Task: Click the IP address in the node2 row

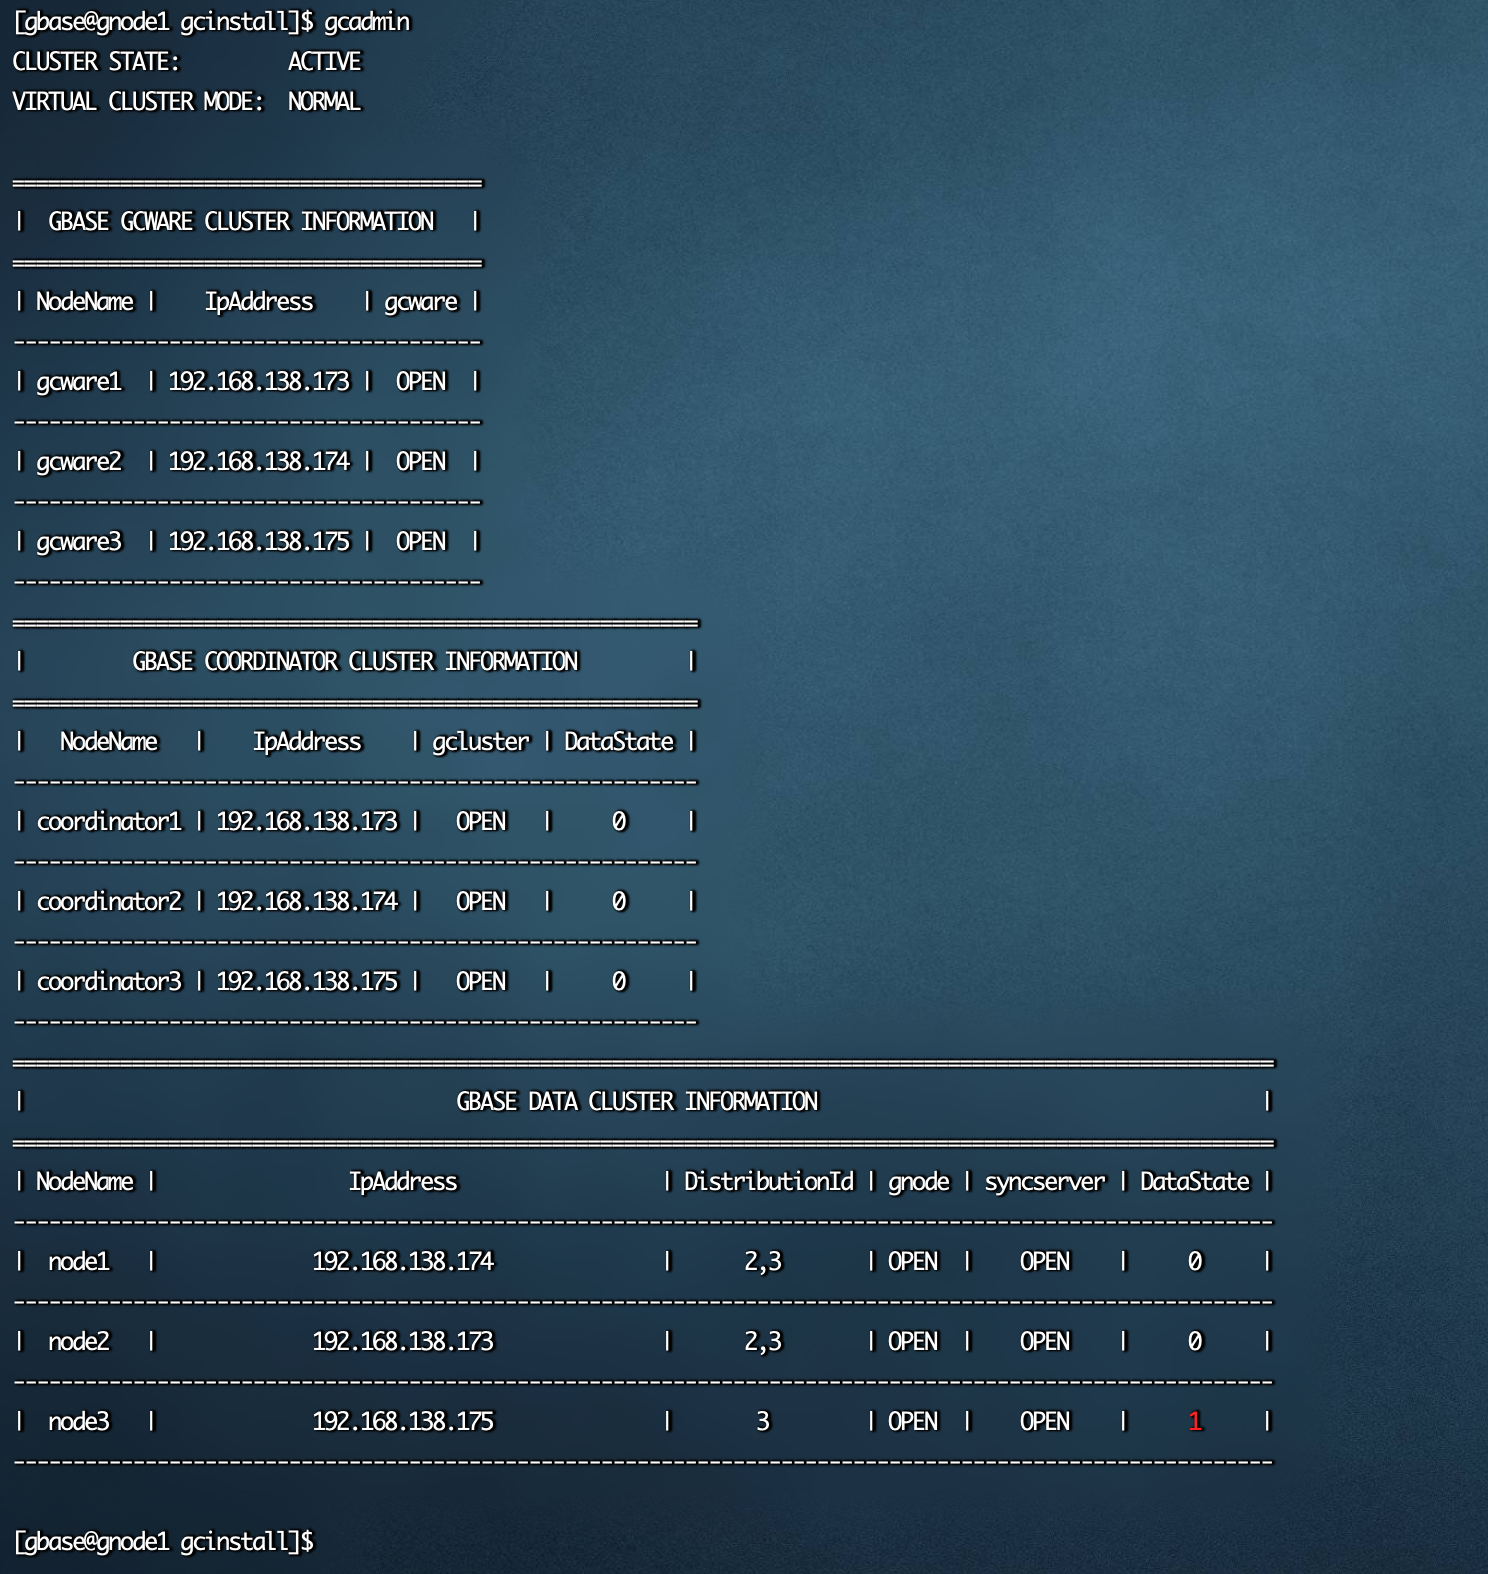Action: 403,1342
